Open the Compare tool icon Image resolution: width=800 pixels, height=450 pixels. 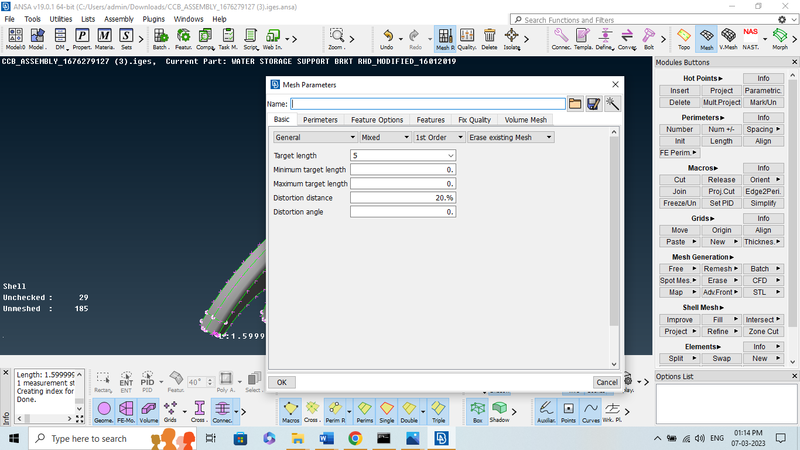click(x=205, y=39)
